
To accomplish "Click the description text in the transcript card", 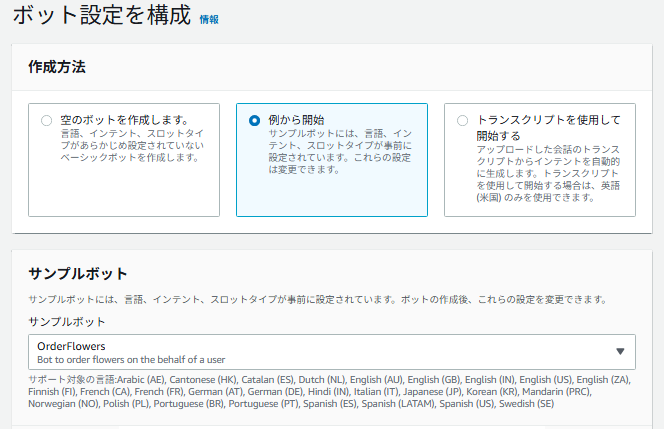I will point(548,172).
